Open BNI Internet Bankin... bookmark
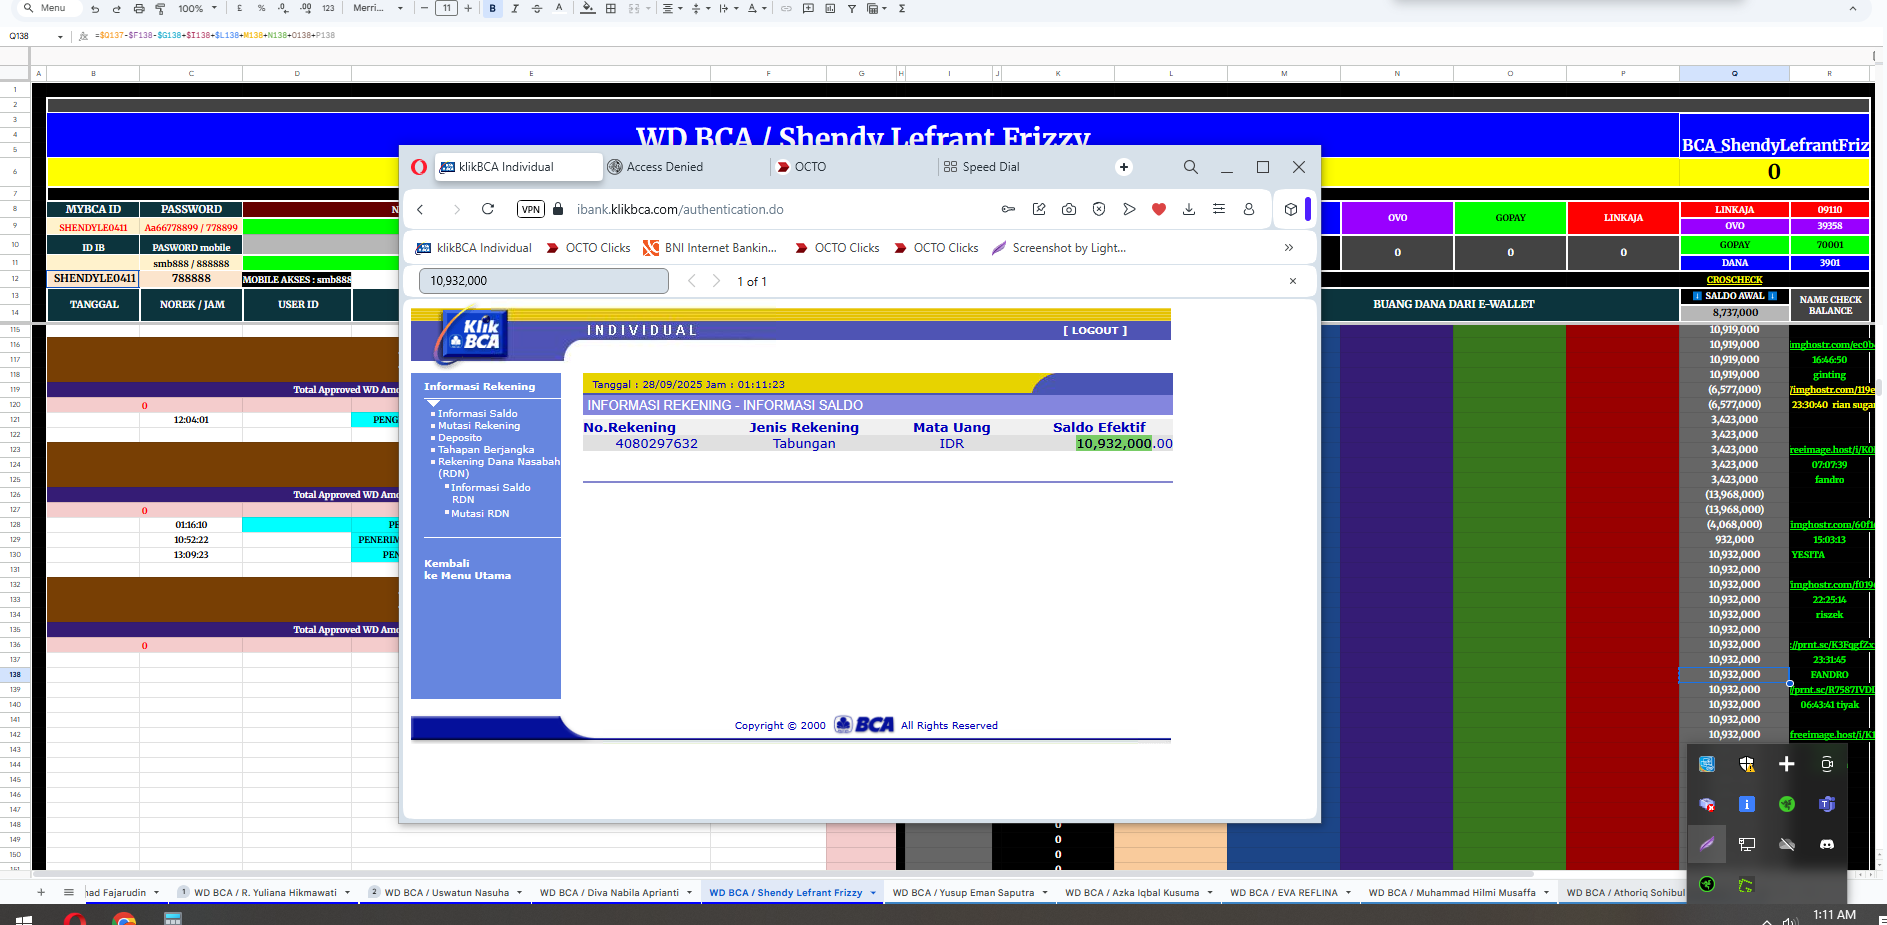 coord(710,248)
